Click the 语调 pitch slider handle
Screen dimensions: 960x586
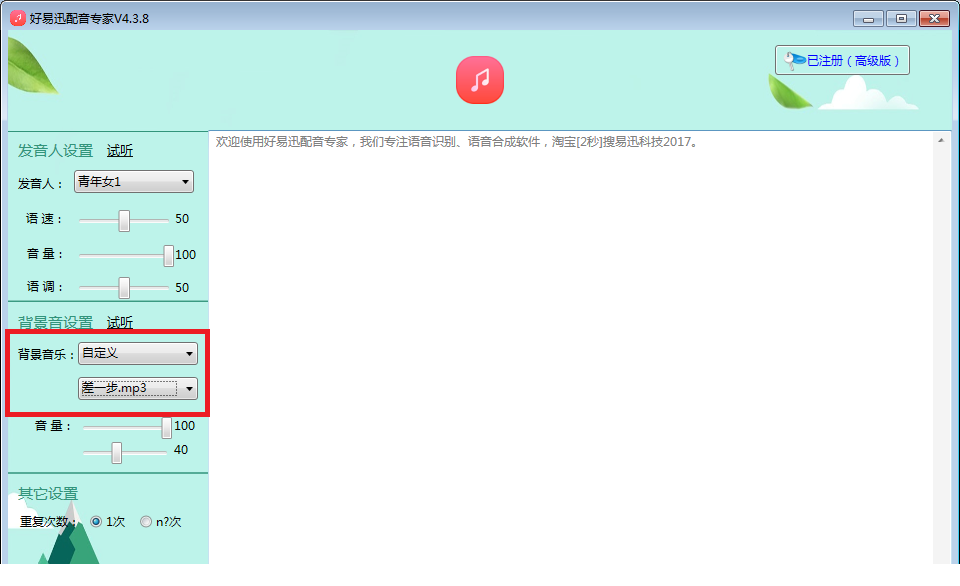click(124, 288)
